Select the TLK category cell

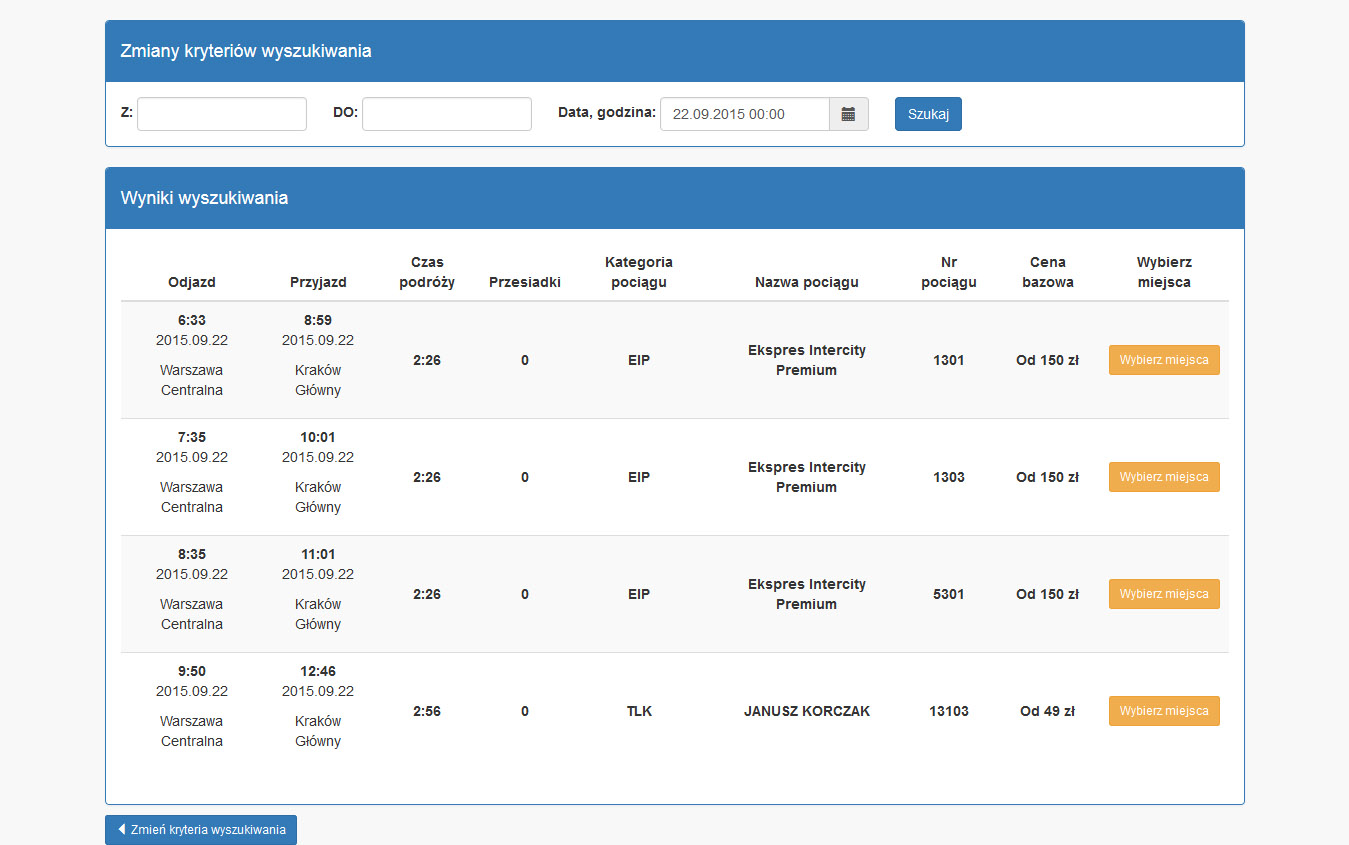point(639,711)
